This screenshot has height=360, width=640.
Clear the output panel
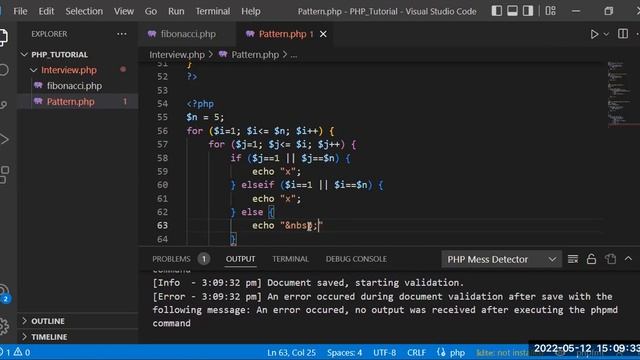(x=573, y=259)
